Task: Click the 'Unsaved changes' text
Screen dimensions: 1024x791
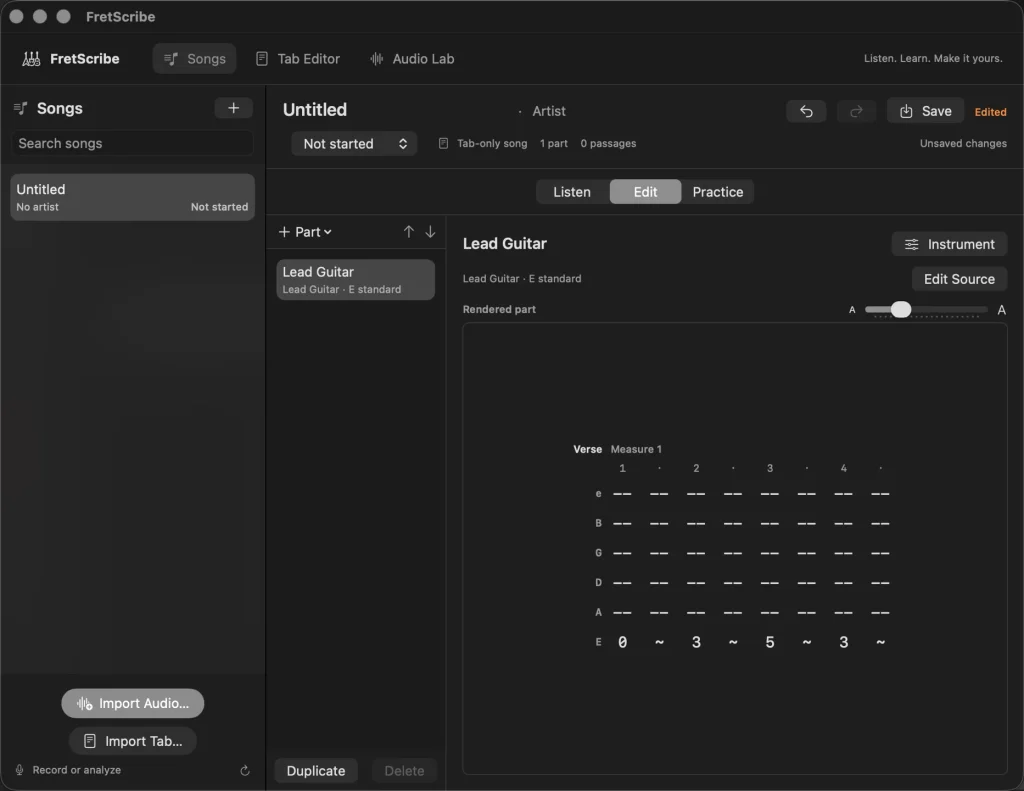Action: click(963, 144)
